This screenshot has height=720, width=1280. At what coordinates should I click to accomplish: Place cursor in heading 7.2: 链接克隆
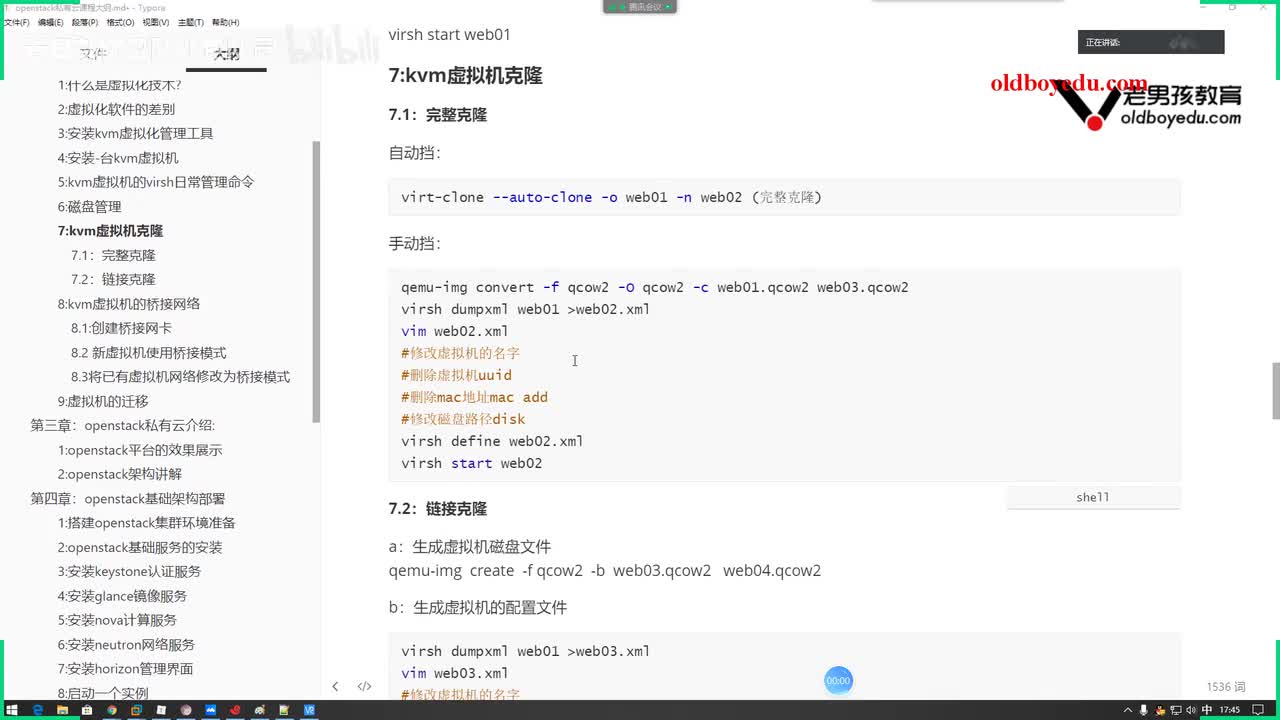click(x=438, y=509)
